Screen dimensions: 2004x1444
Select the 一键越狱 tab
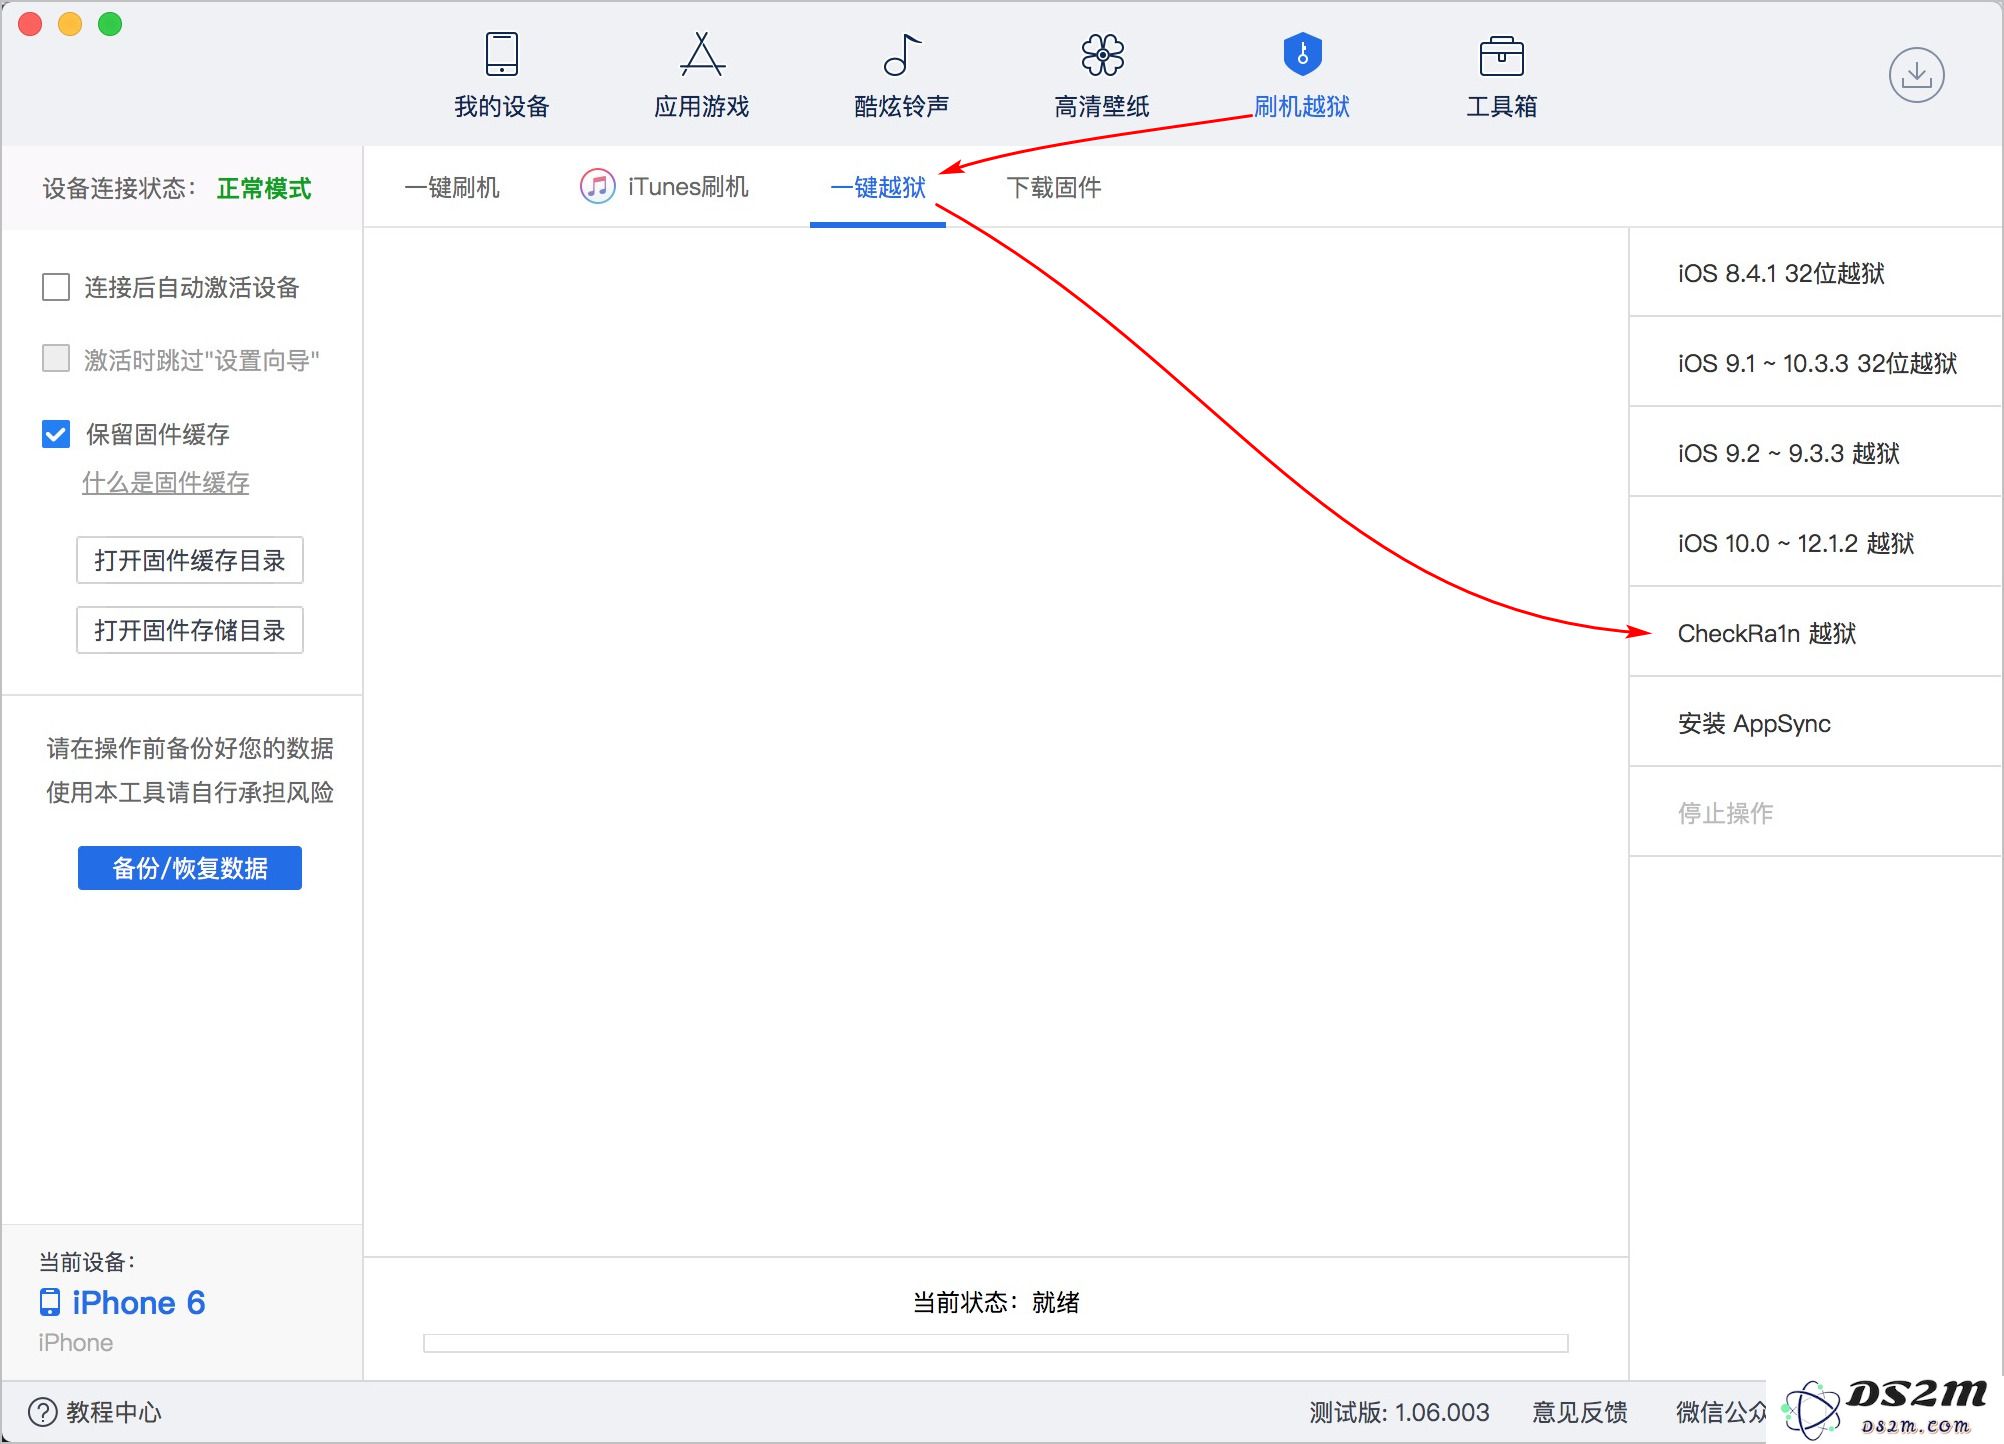coord(878,187)
